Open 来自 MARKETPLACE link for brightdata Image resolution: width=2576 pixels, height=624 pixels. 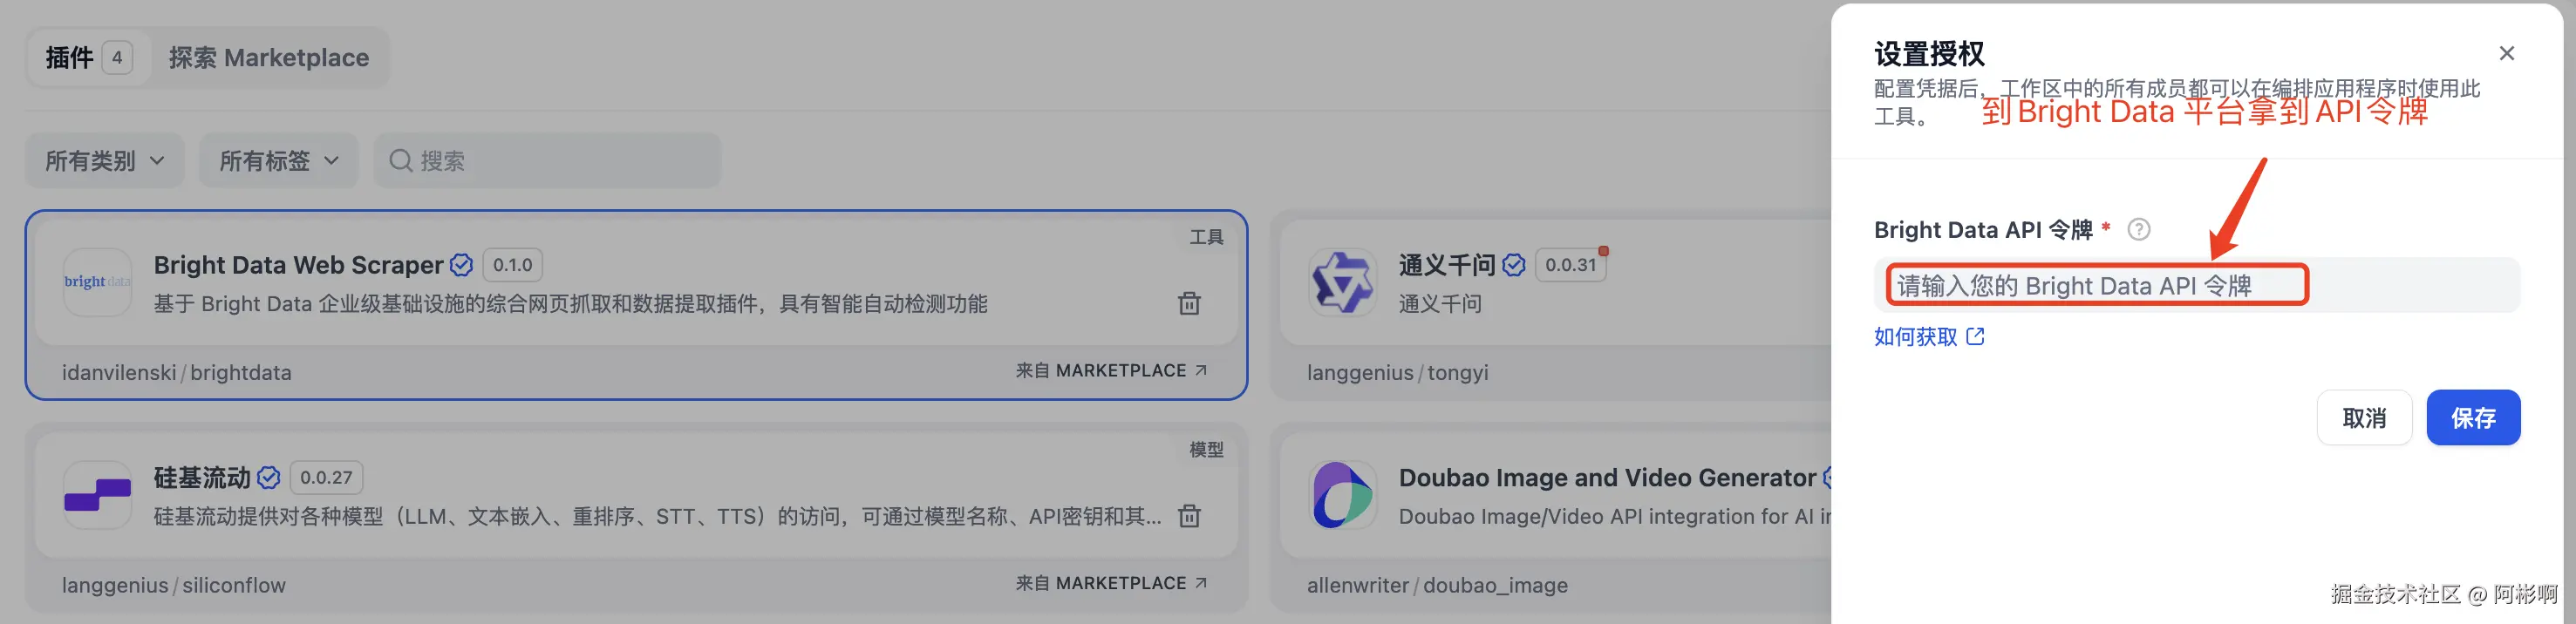coord(1111,371)
